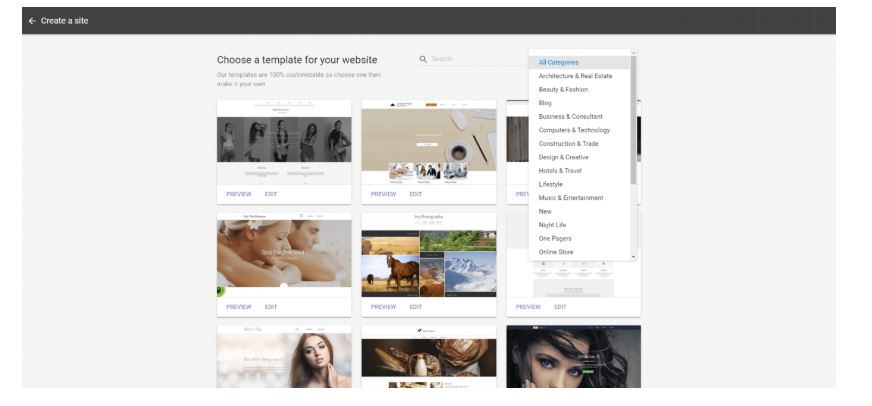Open the fashion models template thumbnail
Image resolution: width=872 pixels, height=406 pixels.
(284, 142)
